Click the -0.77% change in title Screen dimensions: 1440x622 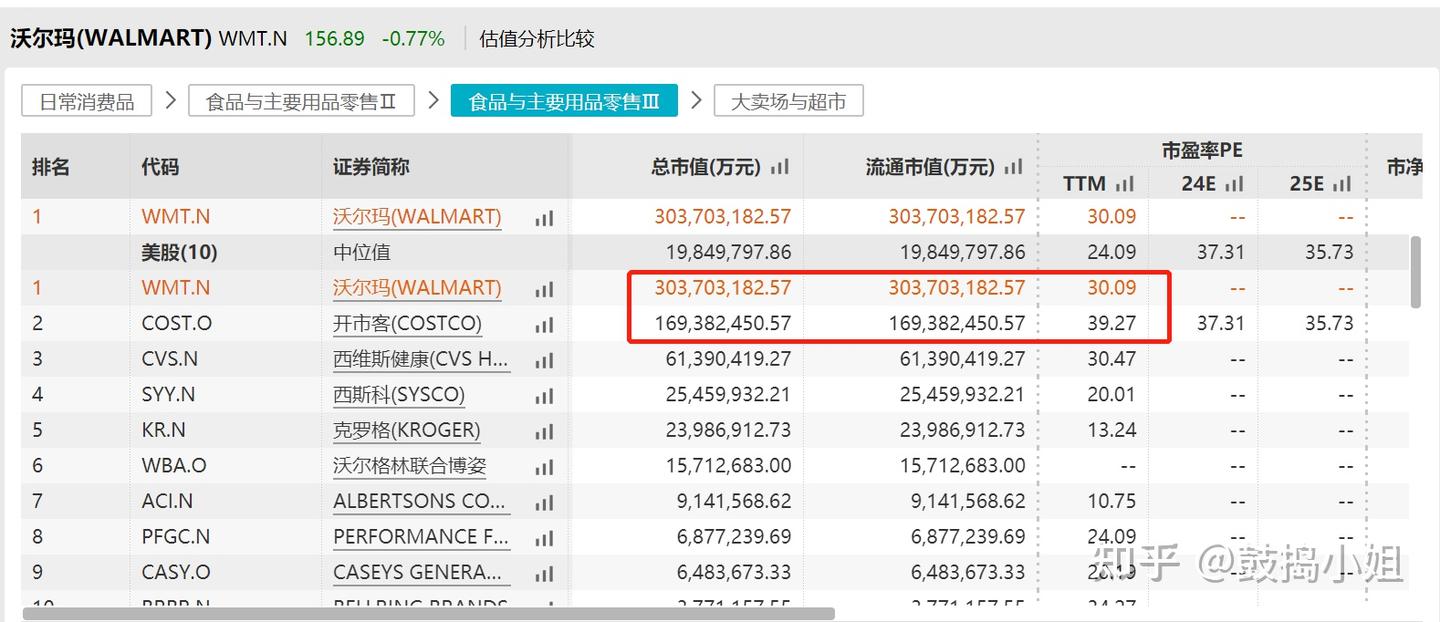coord(413,39)
